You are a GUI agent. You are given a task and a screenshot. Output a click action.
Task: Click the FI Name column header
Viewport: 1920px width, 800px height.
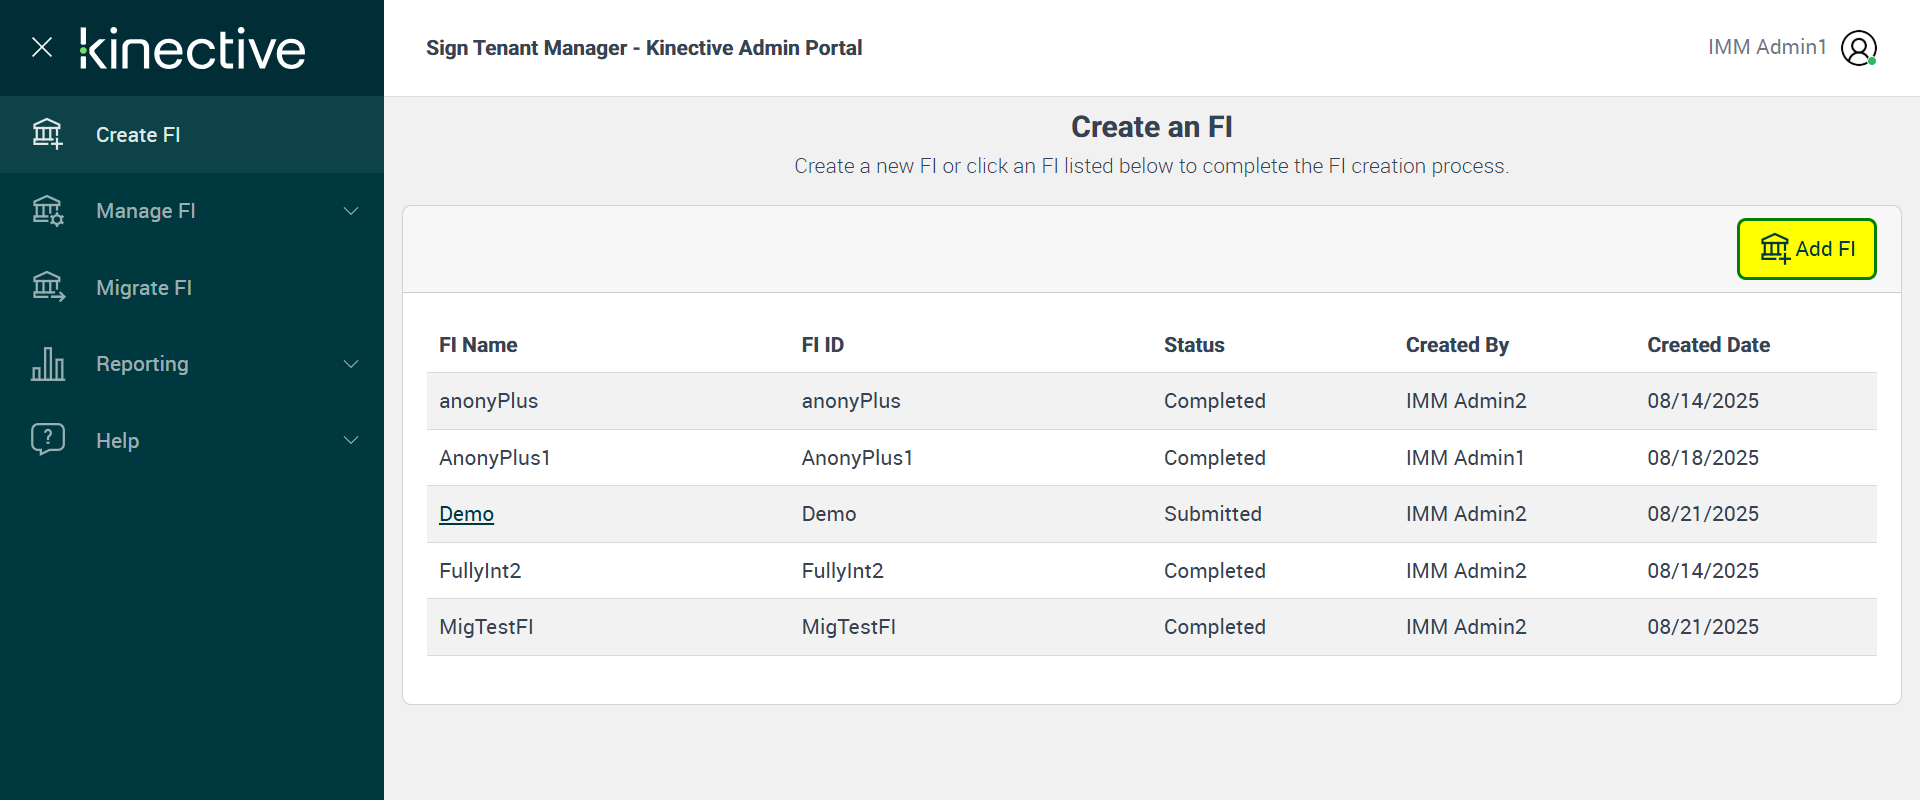click(x=478, y=345)
